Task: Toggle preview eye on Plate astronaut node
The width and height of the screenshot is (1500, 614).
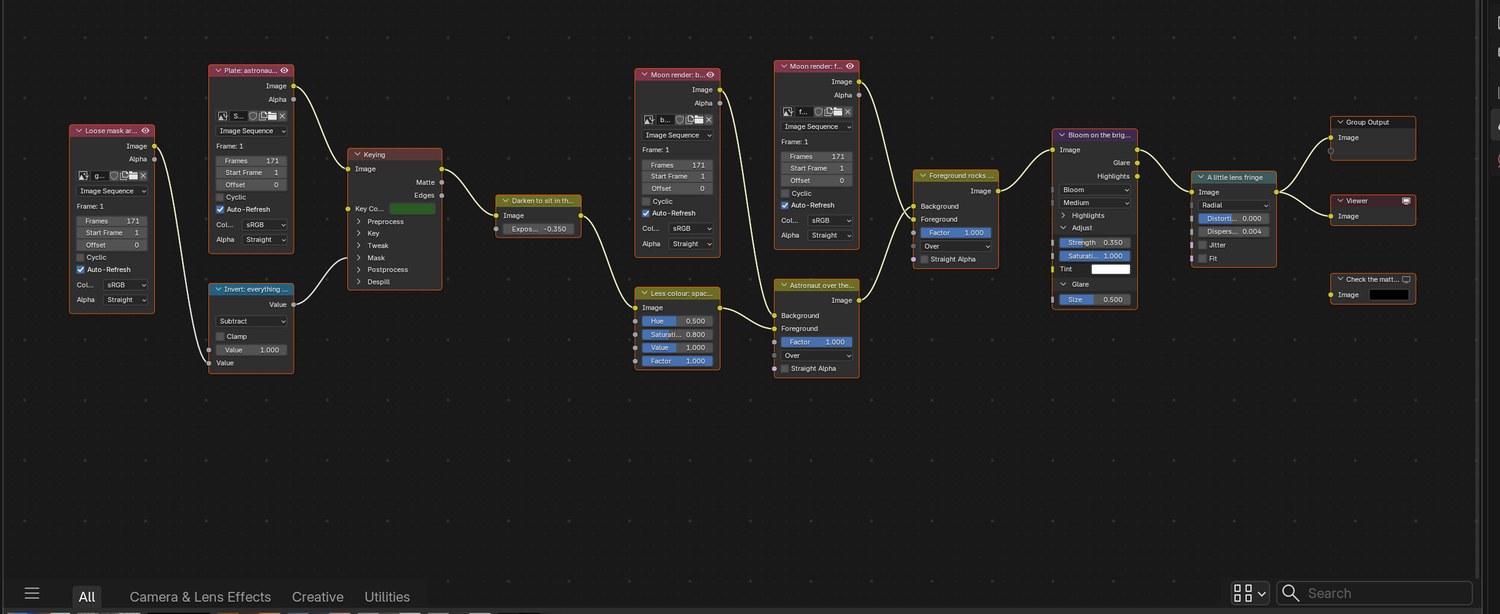Action: (285, 71)
